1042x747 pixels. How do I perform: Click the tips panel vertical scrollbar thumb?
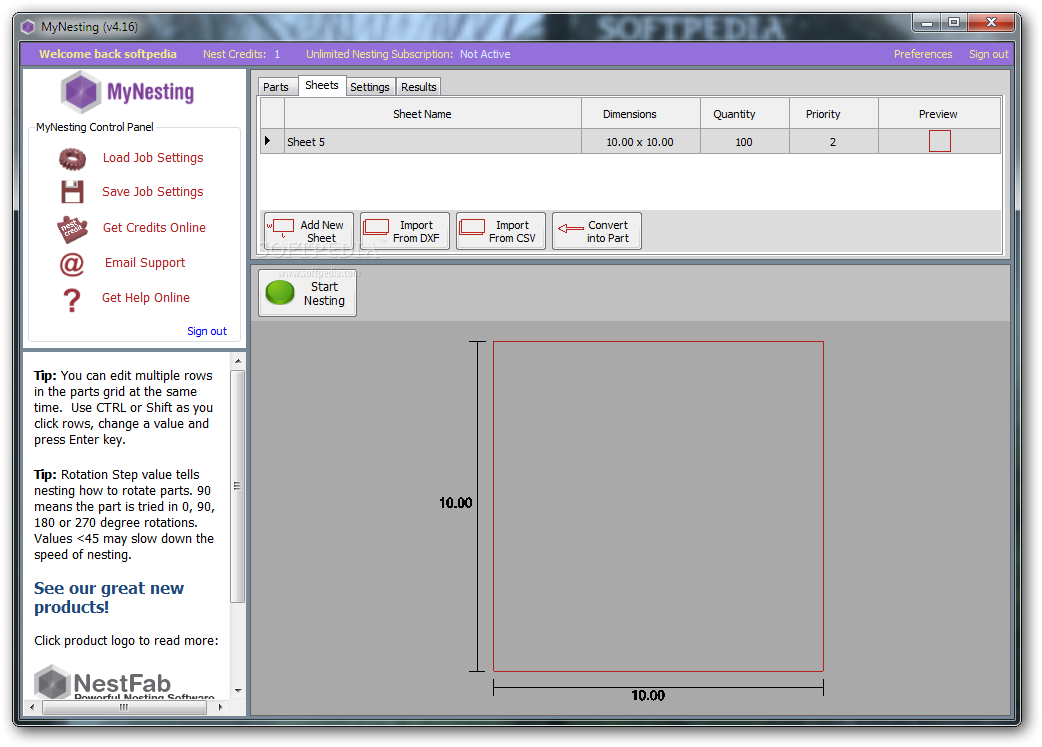coord(238,486)
